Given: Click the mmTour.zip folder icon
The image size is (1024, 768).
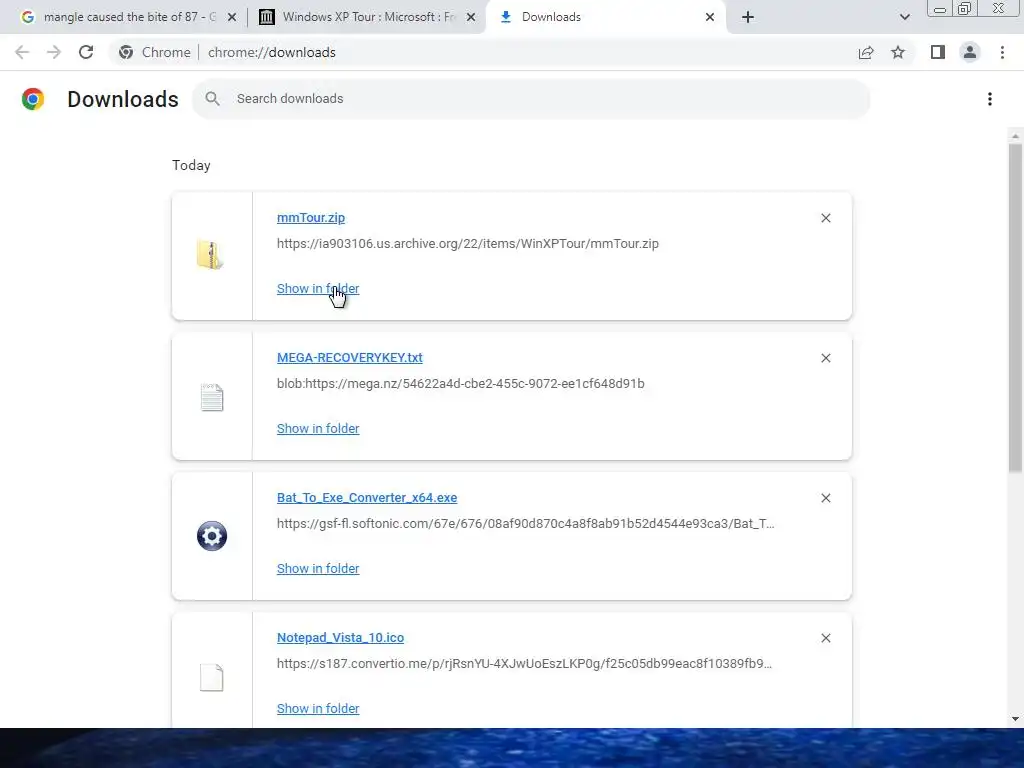Looking at the screenshot, I should pyautogui.click(x=210, y=255).
